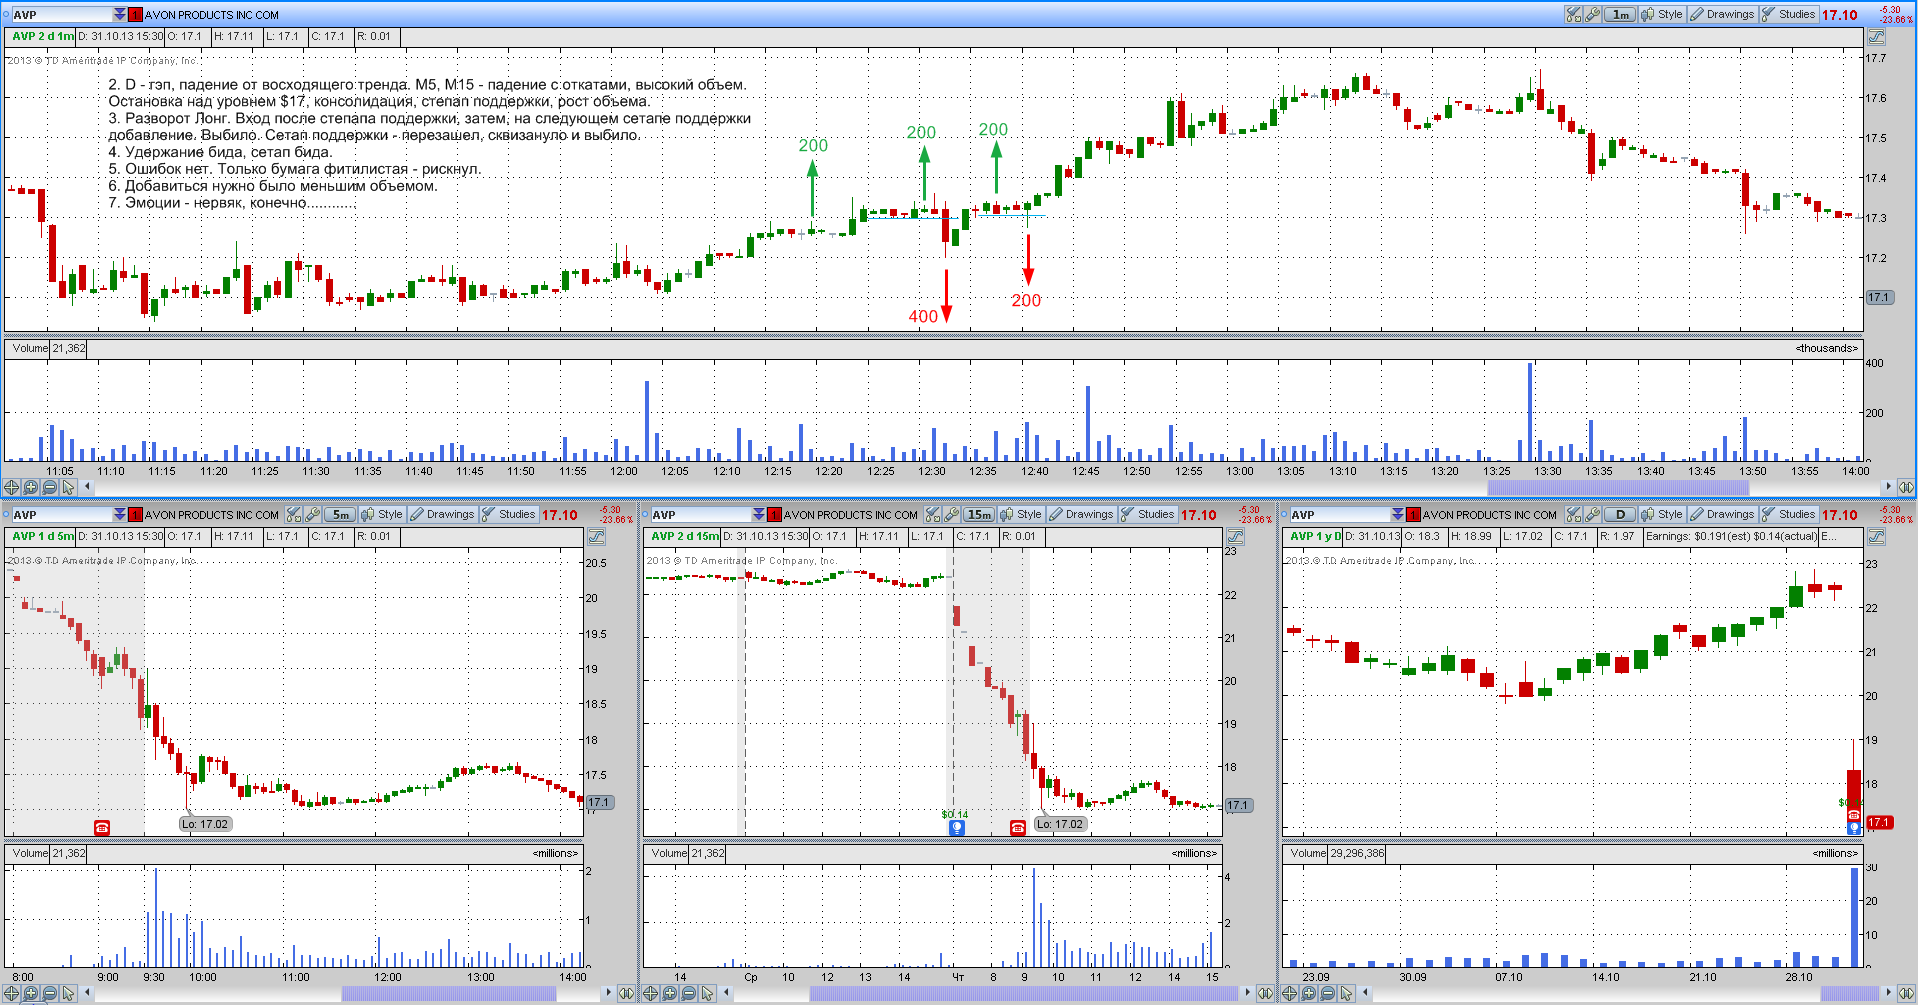
Task: Click red level-1 indicator in 1m chart header
Action: click(x=135, y=14)
